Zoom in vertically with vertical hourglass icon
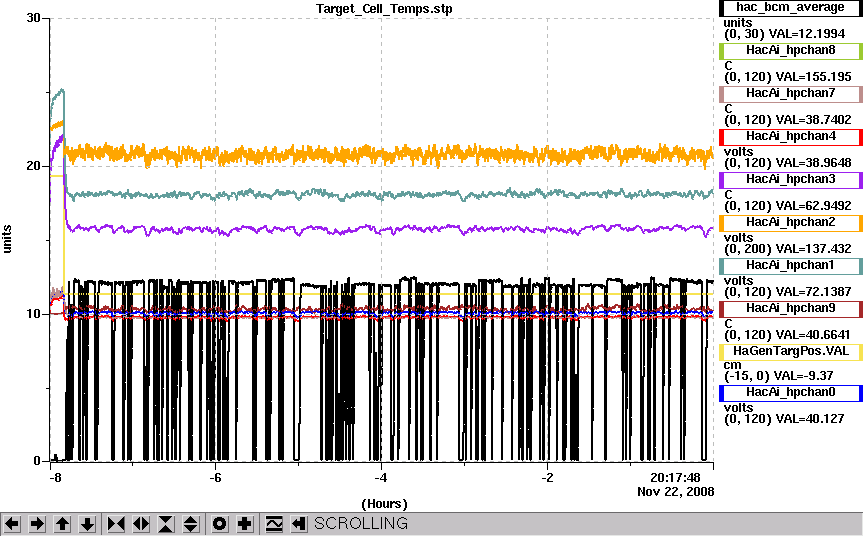Screen dimensions: 863x536 pyautogui.click(x=166, y=523)
